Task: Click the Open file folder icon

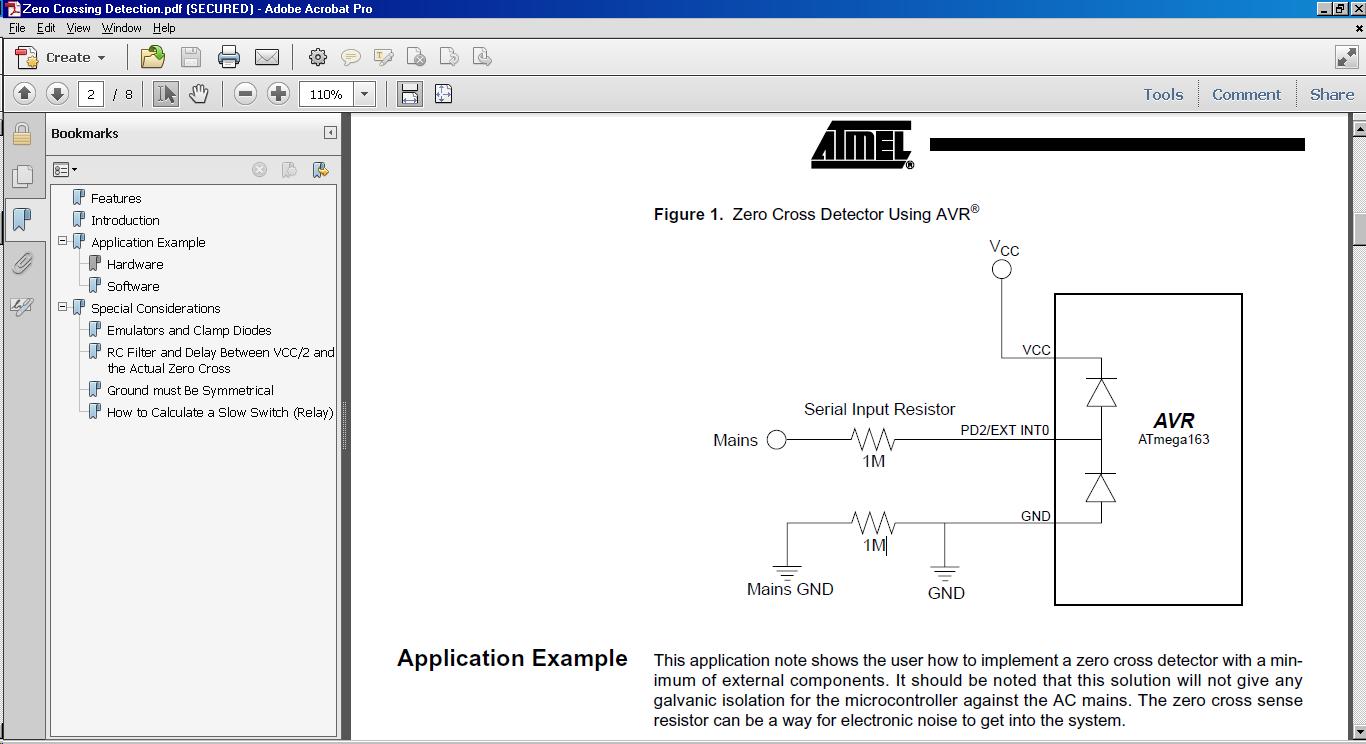Action: coord(153,57)
